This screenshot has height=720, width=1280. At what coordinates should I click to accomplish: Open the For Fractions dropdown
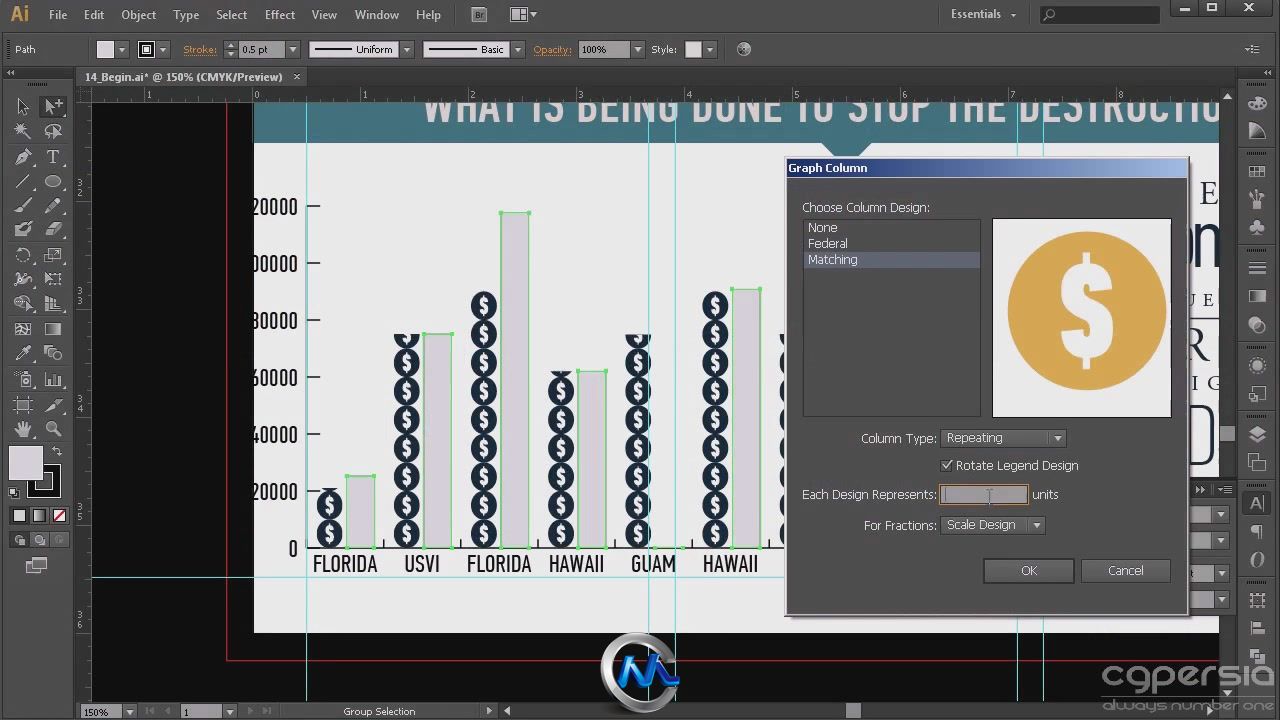click(x=992, y=525)
